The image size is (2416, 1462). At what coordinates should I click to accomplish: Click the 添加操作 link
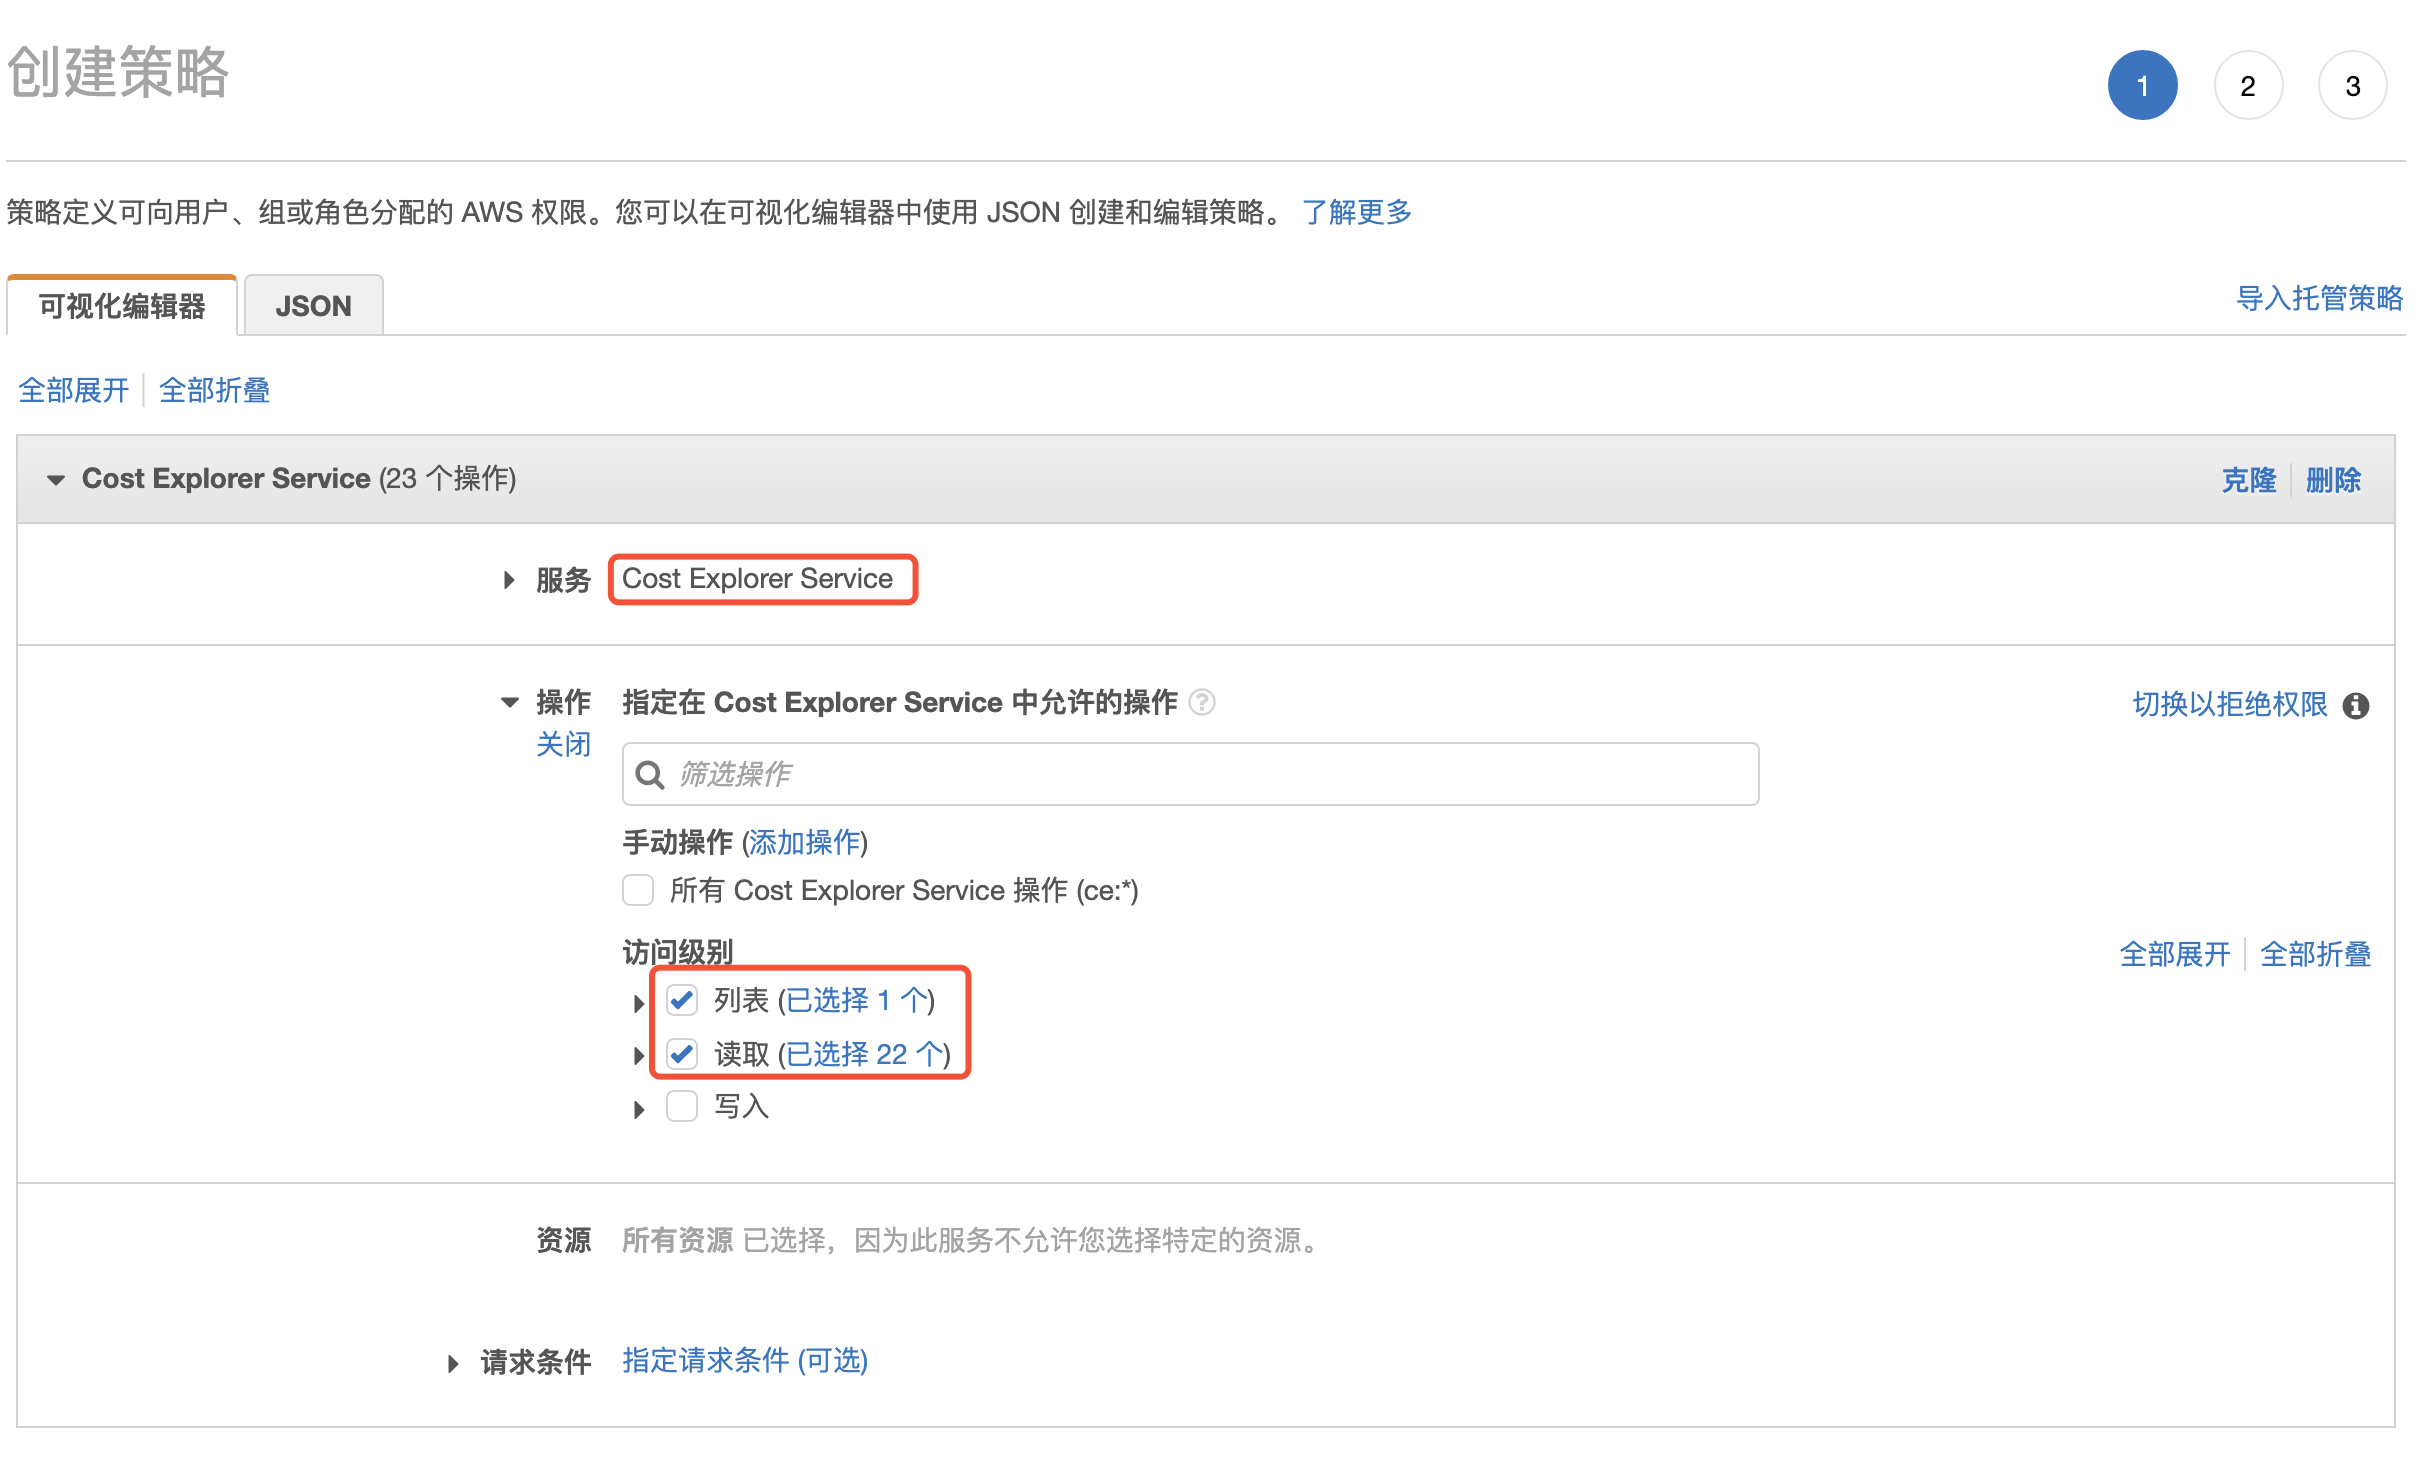tap(805, 842)
